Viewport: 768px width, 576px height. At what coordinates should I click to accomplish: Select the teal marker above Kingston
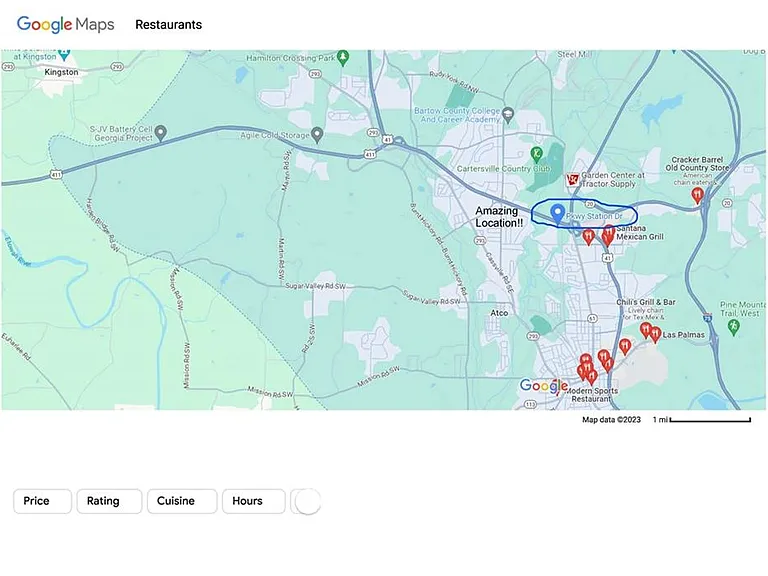tap(64, 53)
